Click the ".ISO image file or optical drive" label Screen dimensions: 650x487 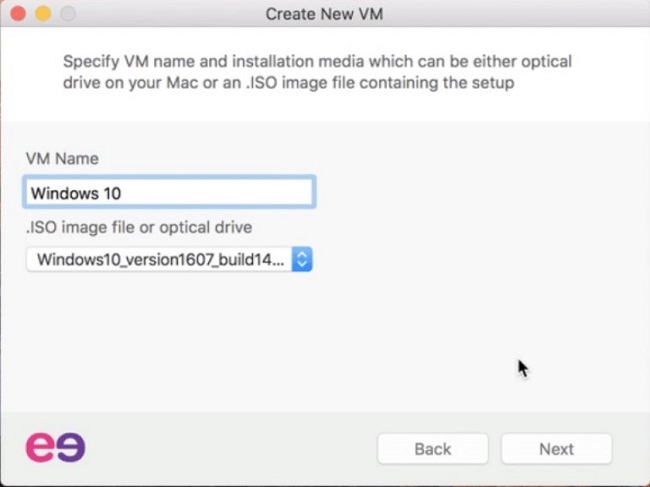139,227
